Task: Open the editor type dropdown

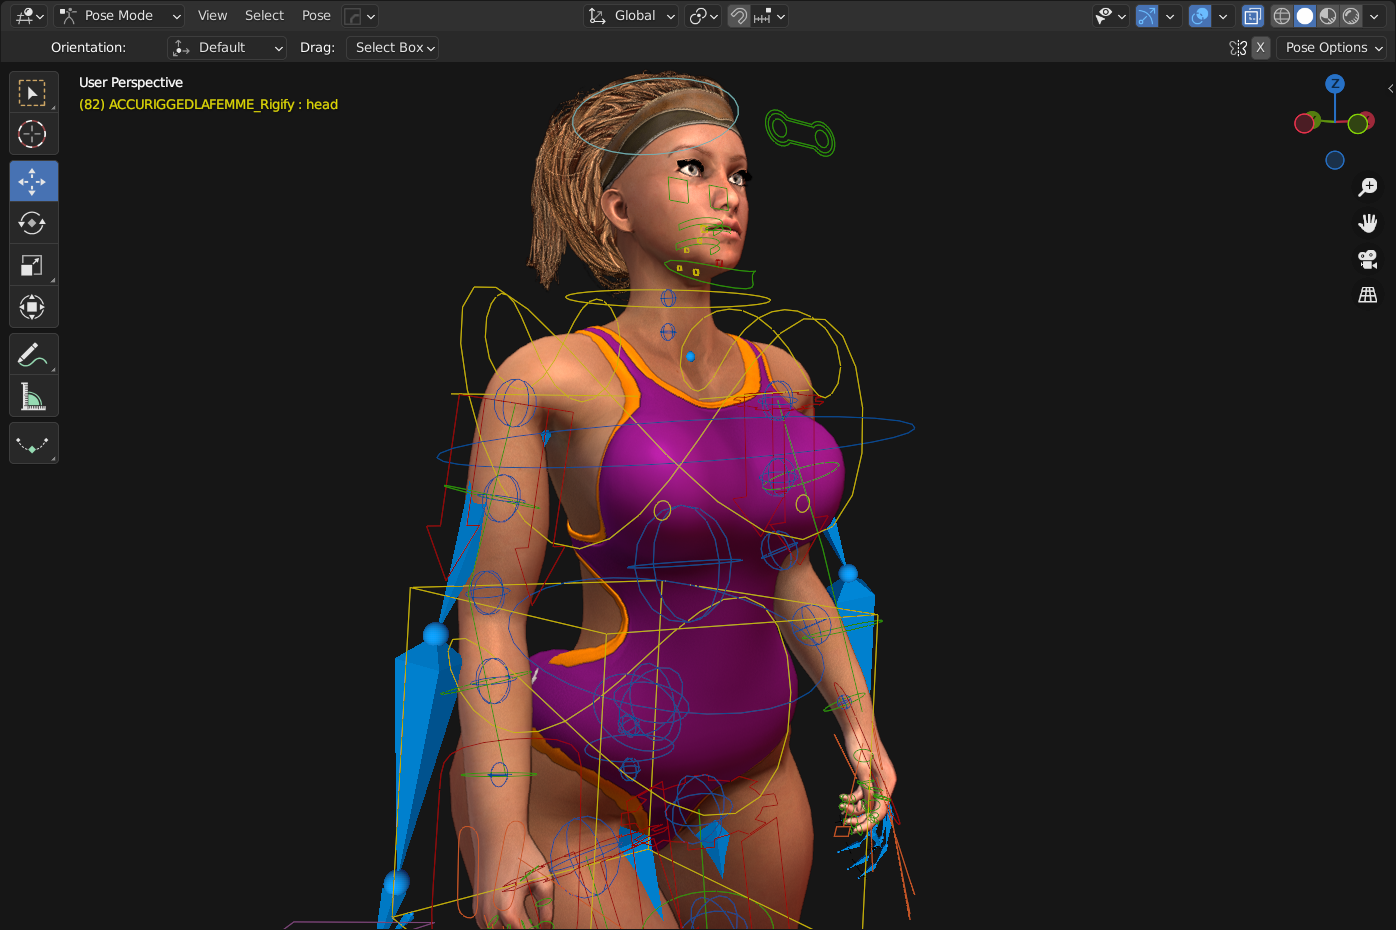Action: pyautogui.click(x=29, y=16)
